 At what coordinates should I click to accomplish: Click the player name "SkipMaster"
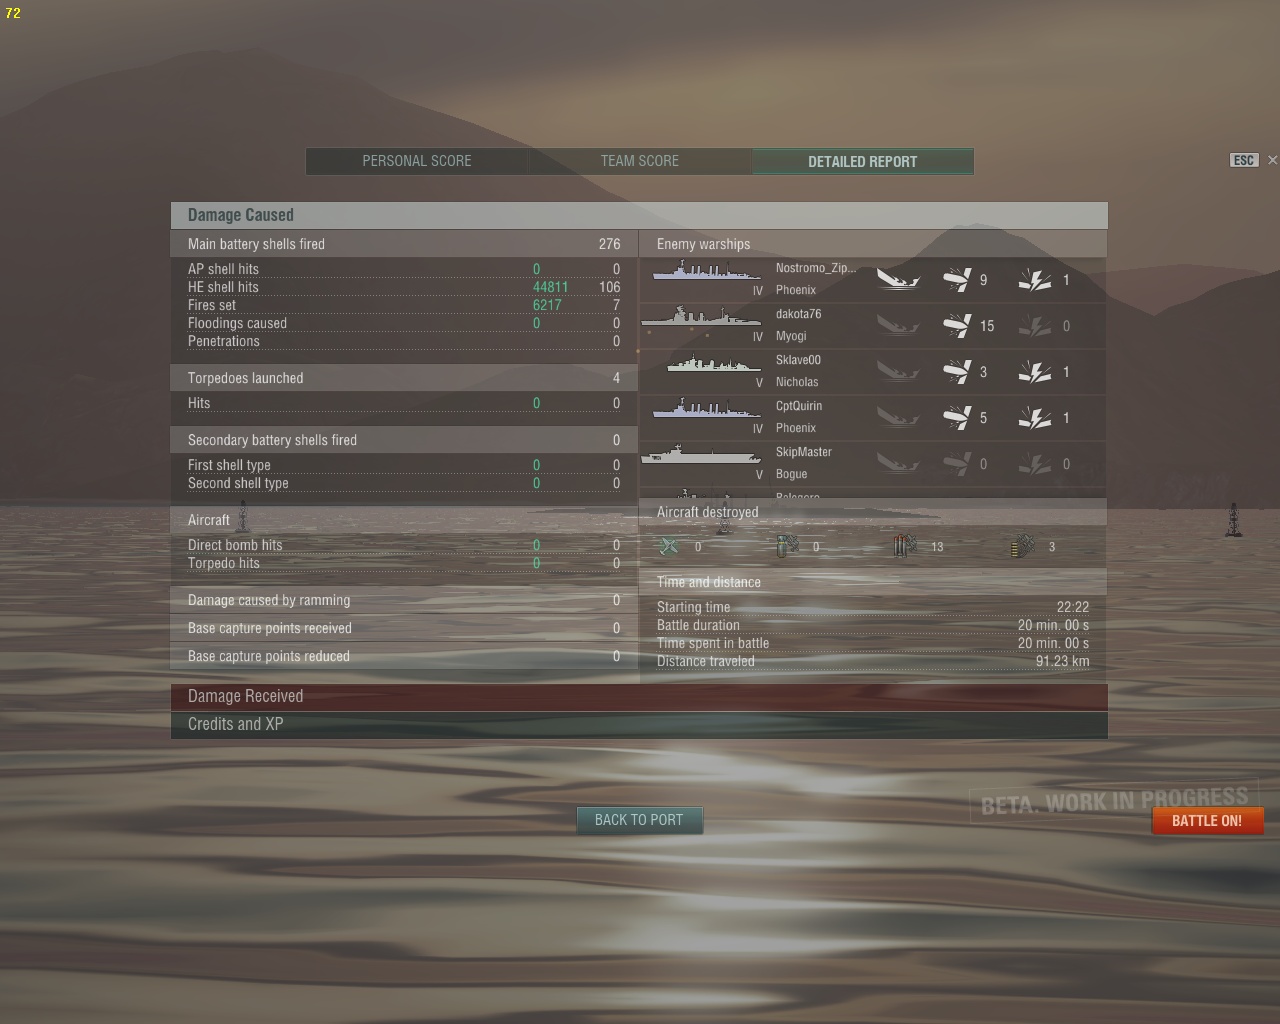pyautogui.click(x=804, y=452)
